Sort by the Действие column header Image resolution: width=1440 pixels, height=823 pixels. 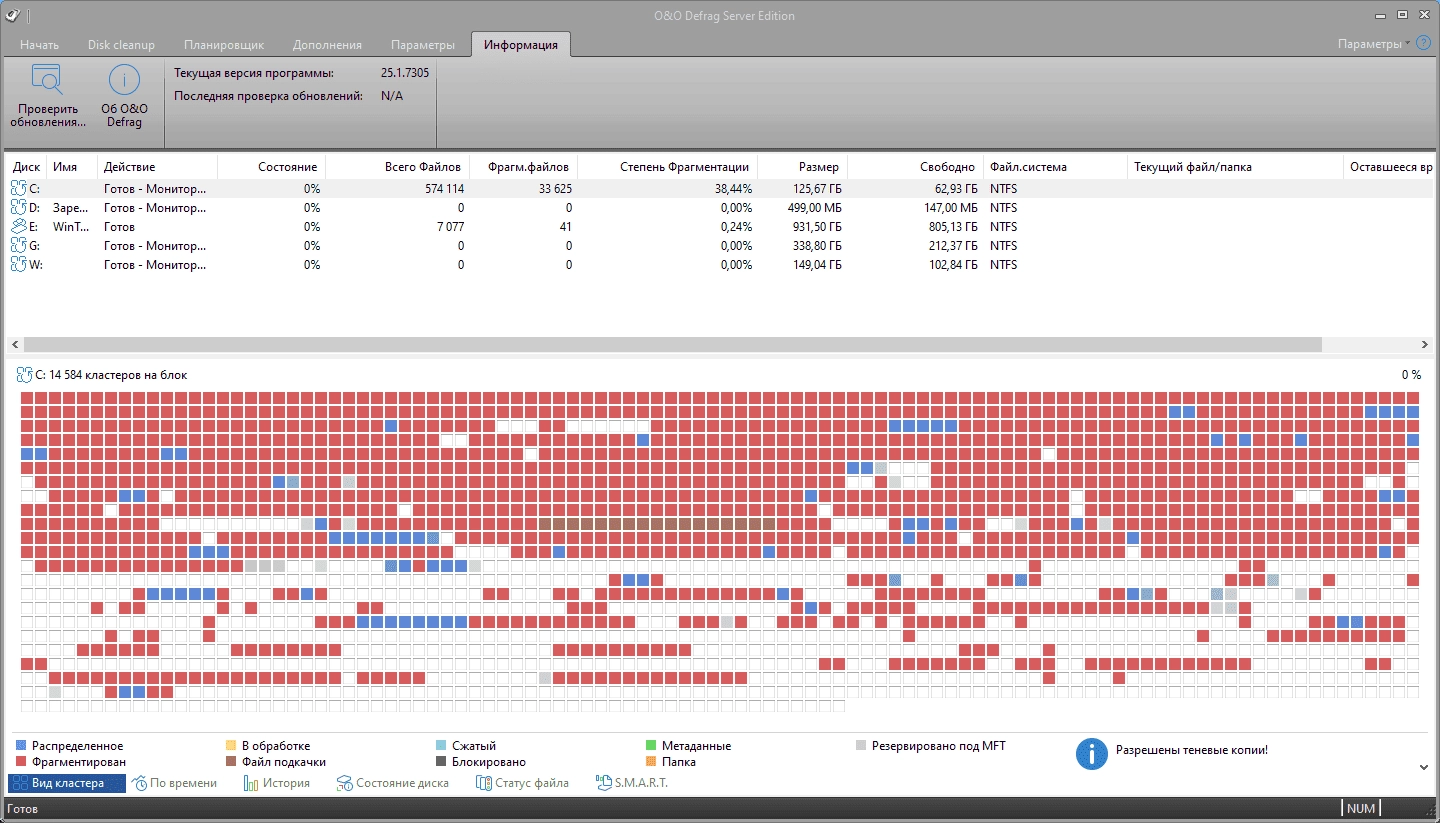(x=157, y=167)
